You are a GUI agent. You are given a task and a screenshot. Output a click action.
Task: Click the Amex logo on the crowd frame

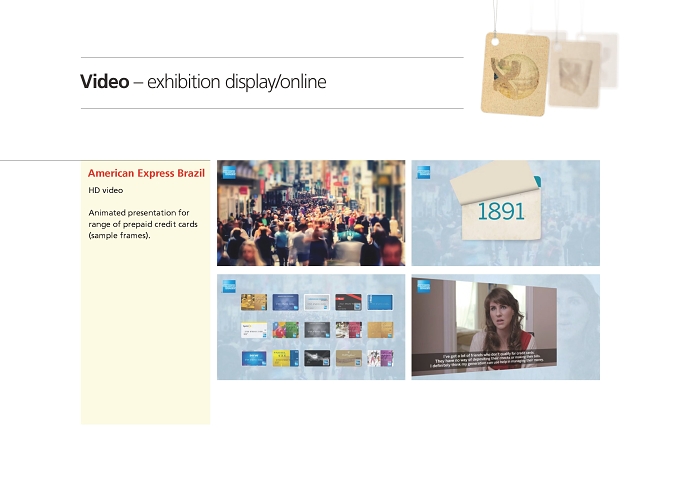pos(229,172)
